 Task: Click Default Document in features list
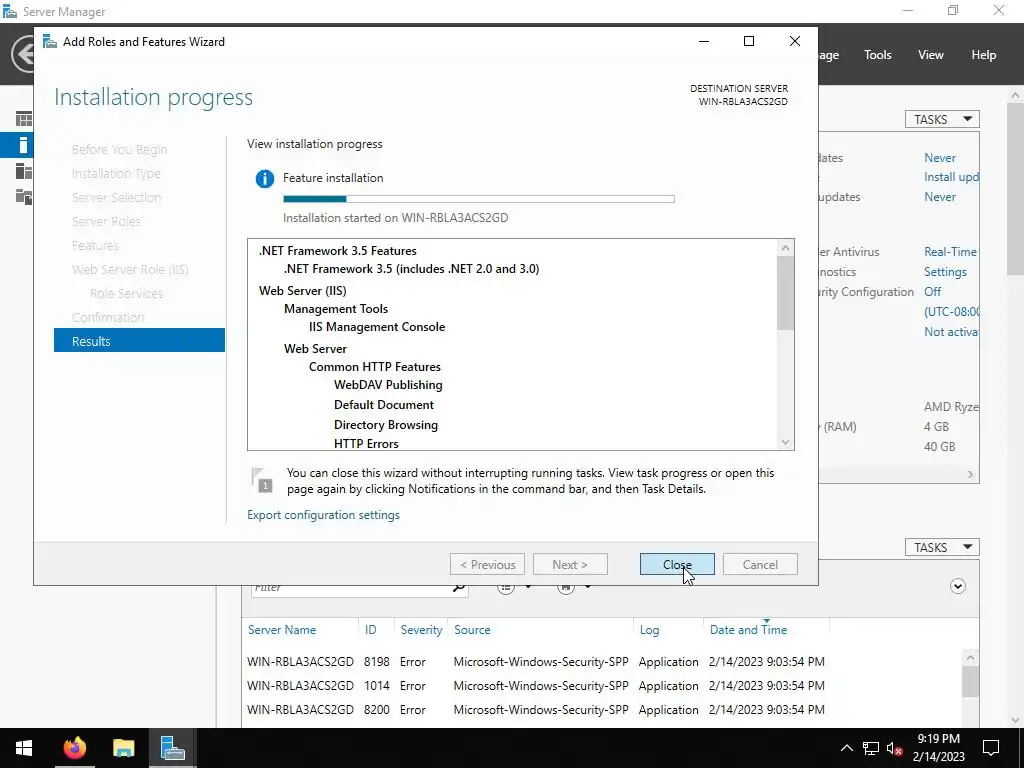(x=383, y=405)
